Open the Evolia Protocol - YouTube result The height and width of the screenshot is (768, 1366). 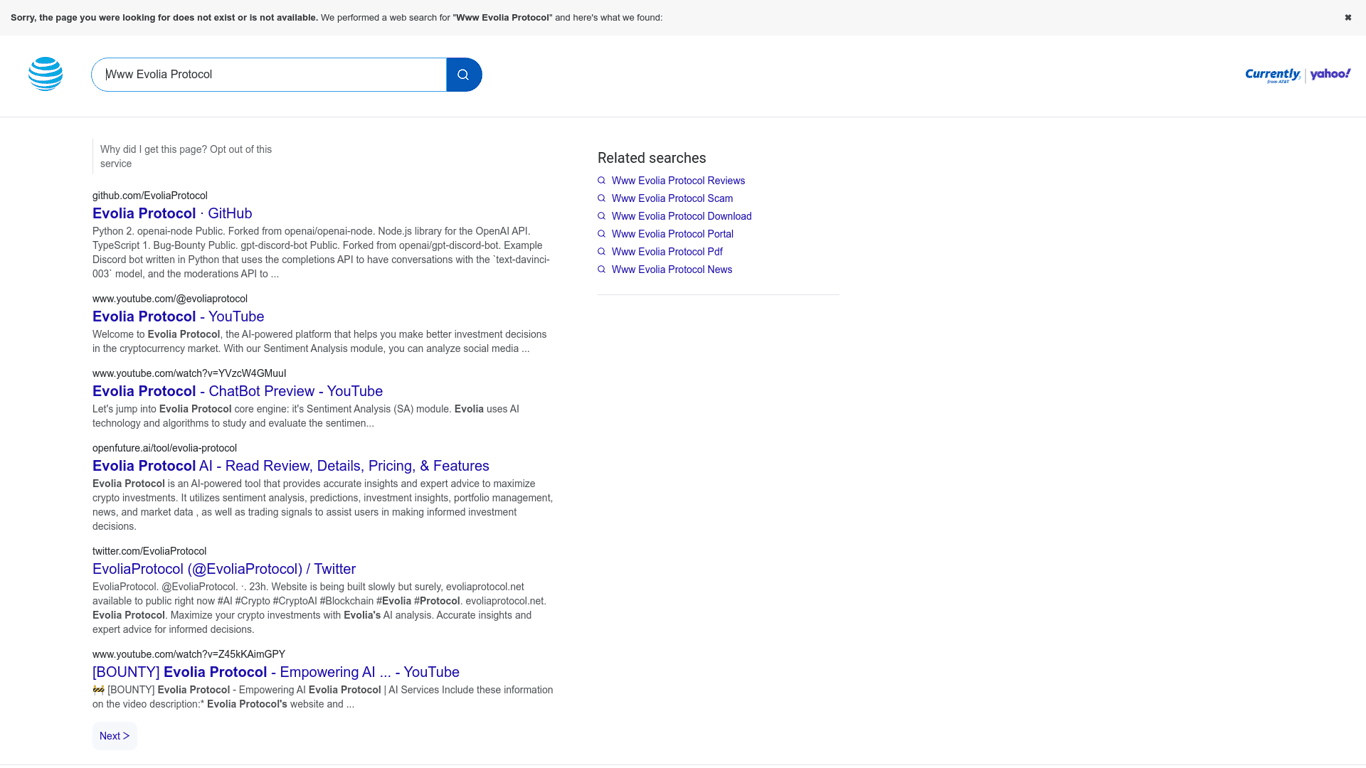178,317
